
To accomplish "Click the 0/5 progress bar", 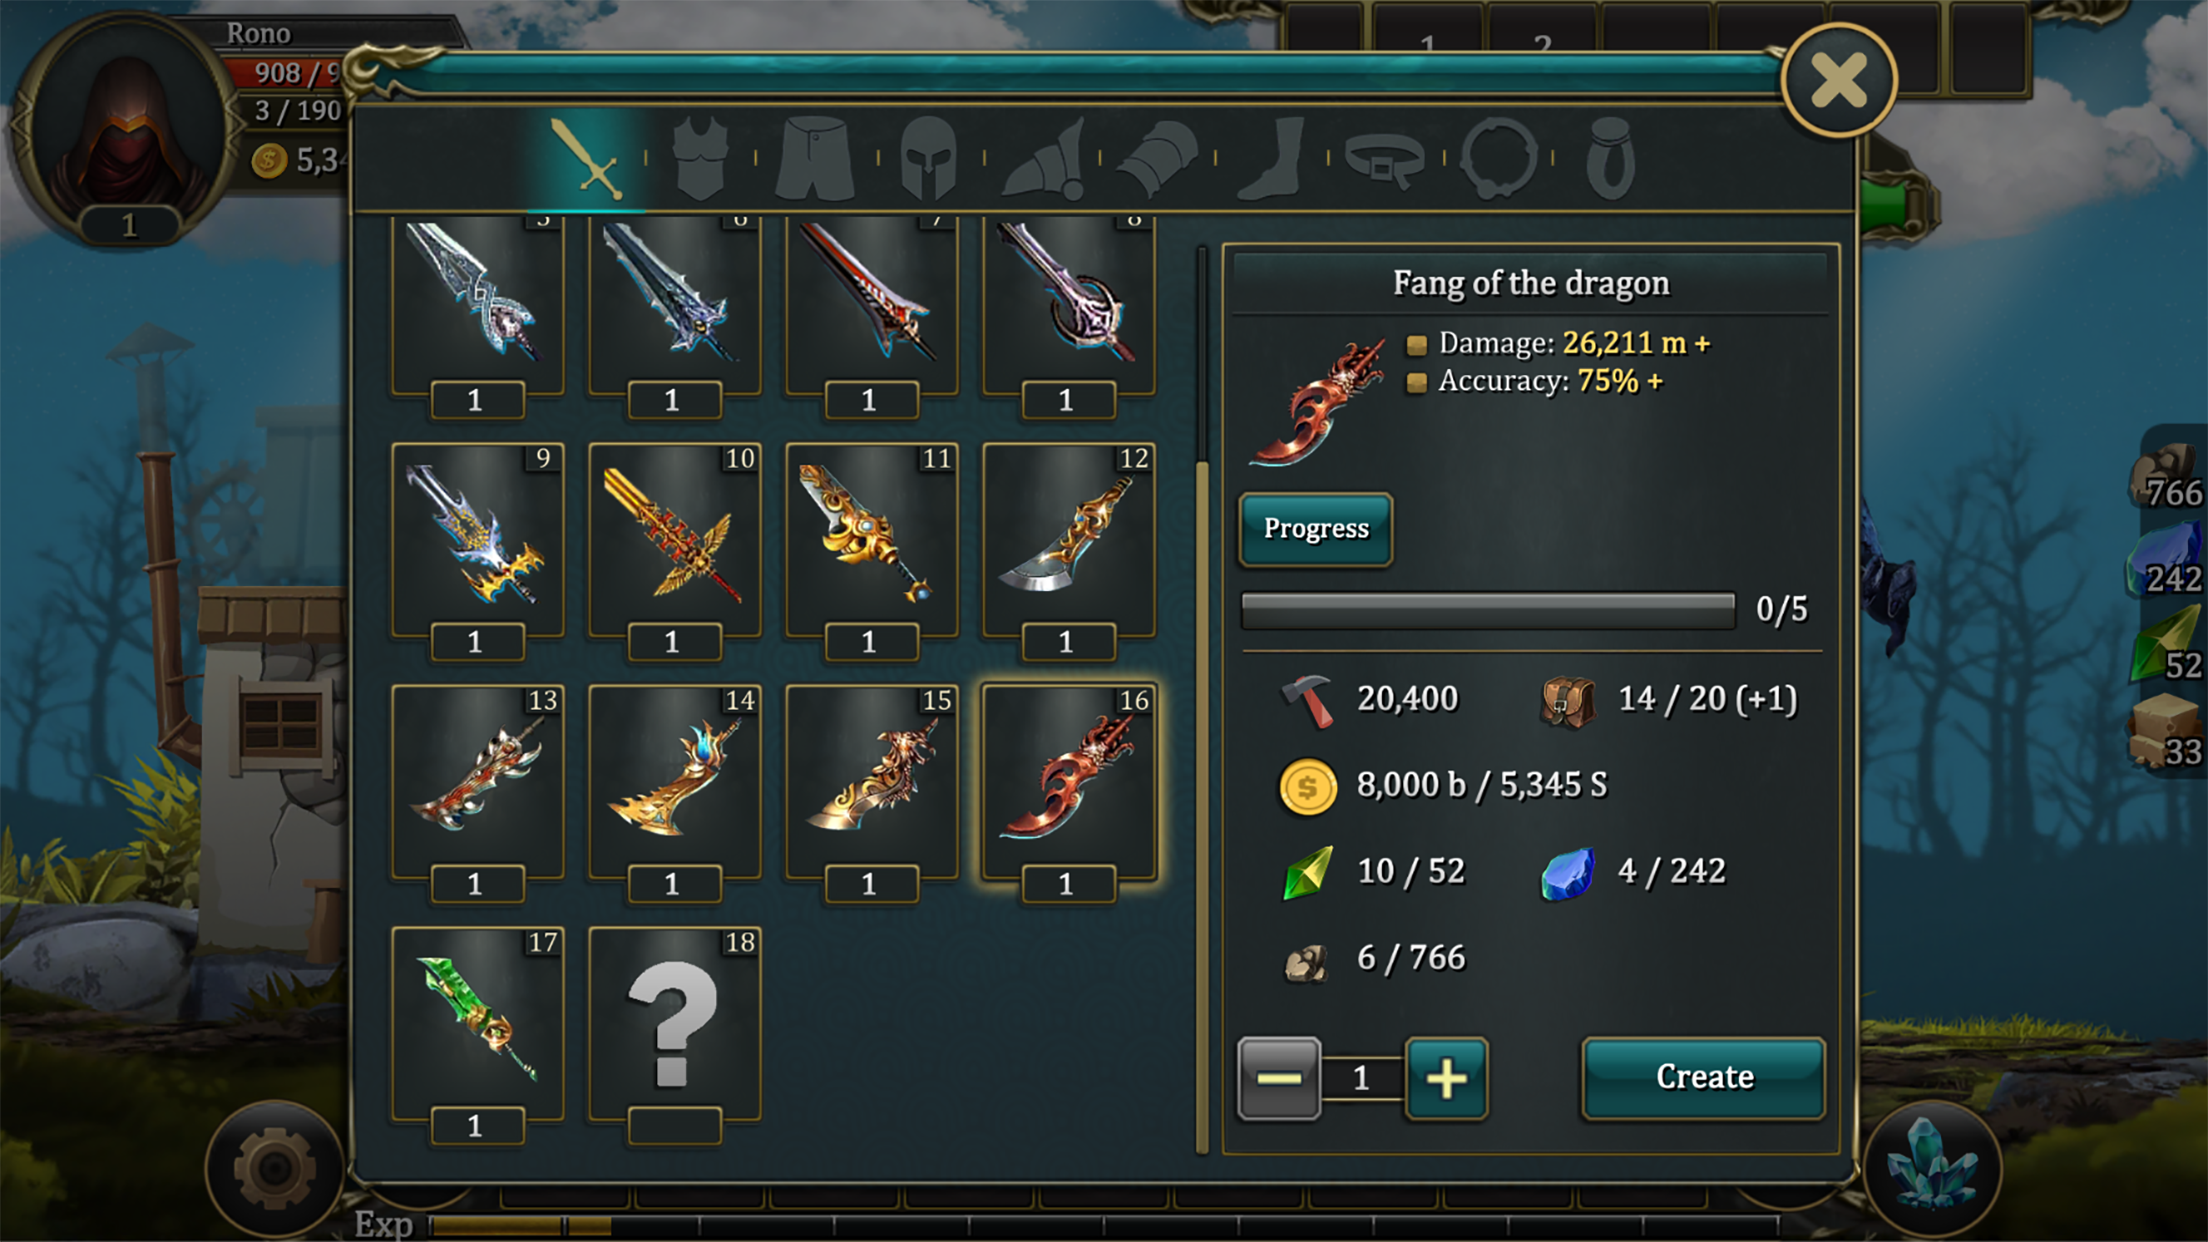I will [1488, 610].
